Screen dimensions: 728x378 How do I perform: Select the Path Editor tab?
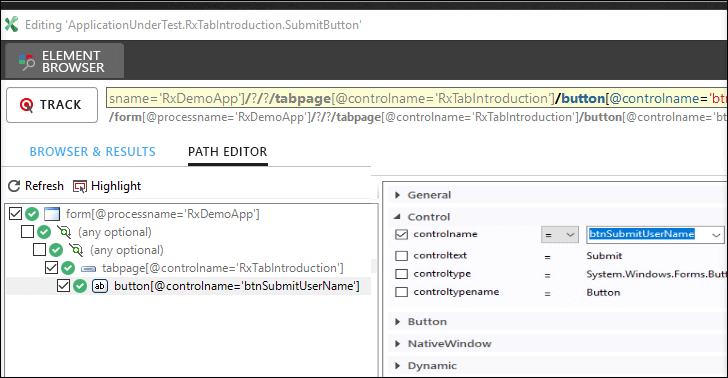(228, 152)
